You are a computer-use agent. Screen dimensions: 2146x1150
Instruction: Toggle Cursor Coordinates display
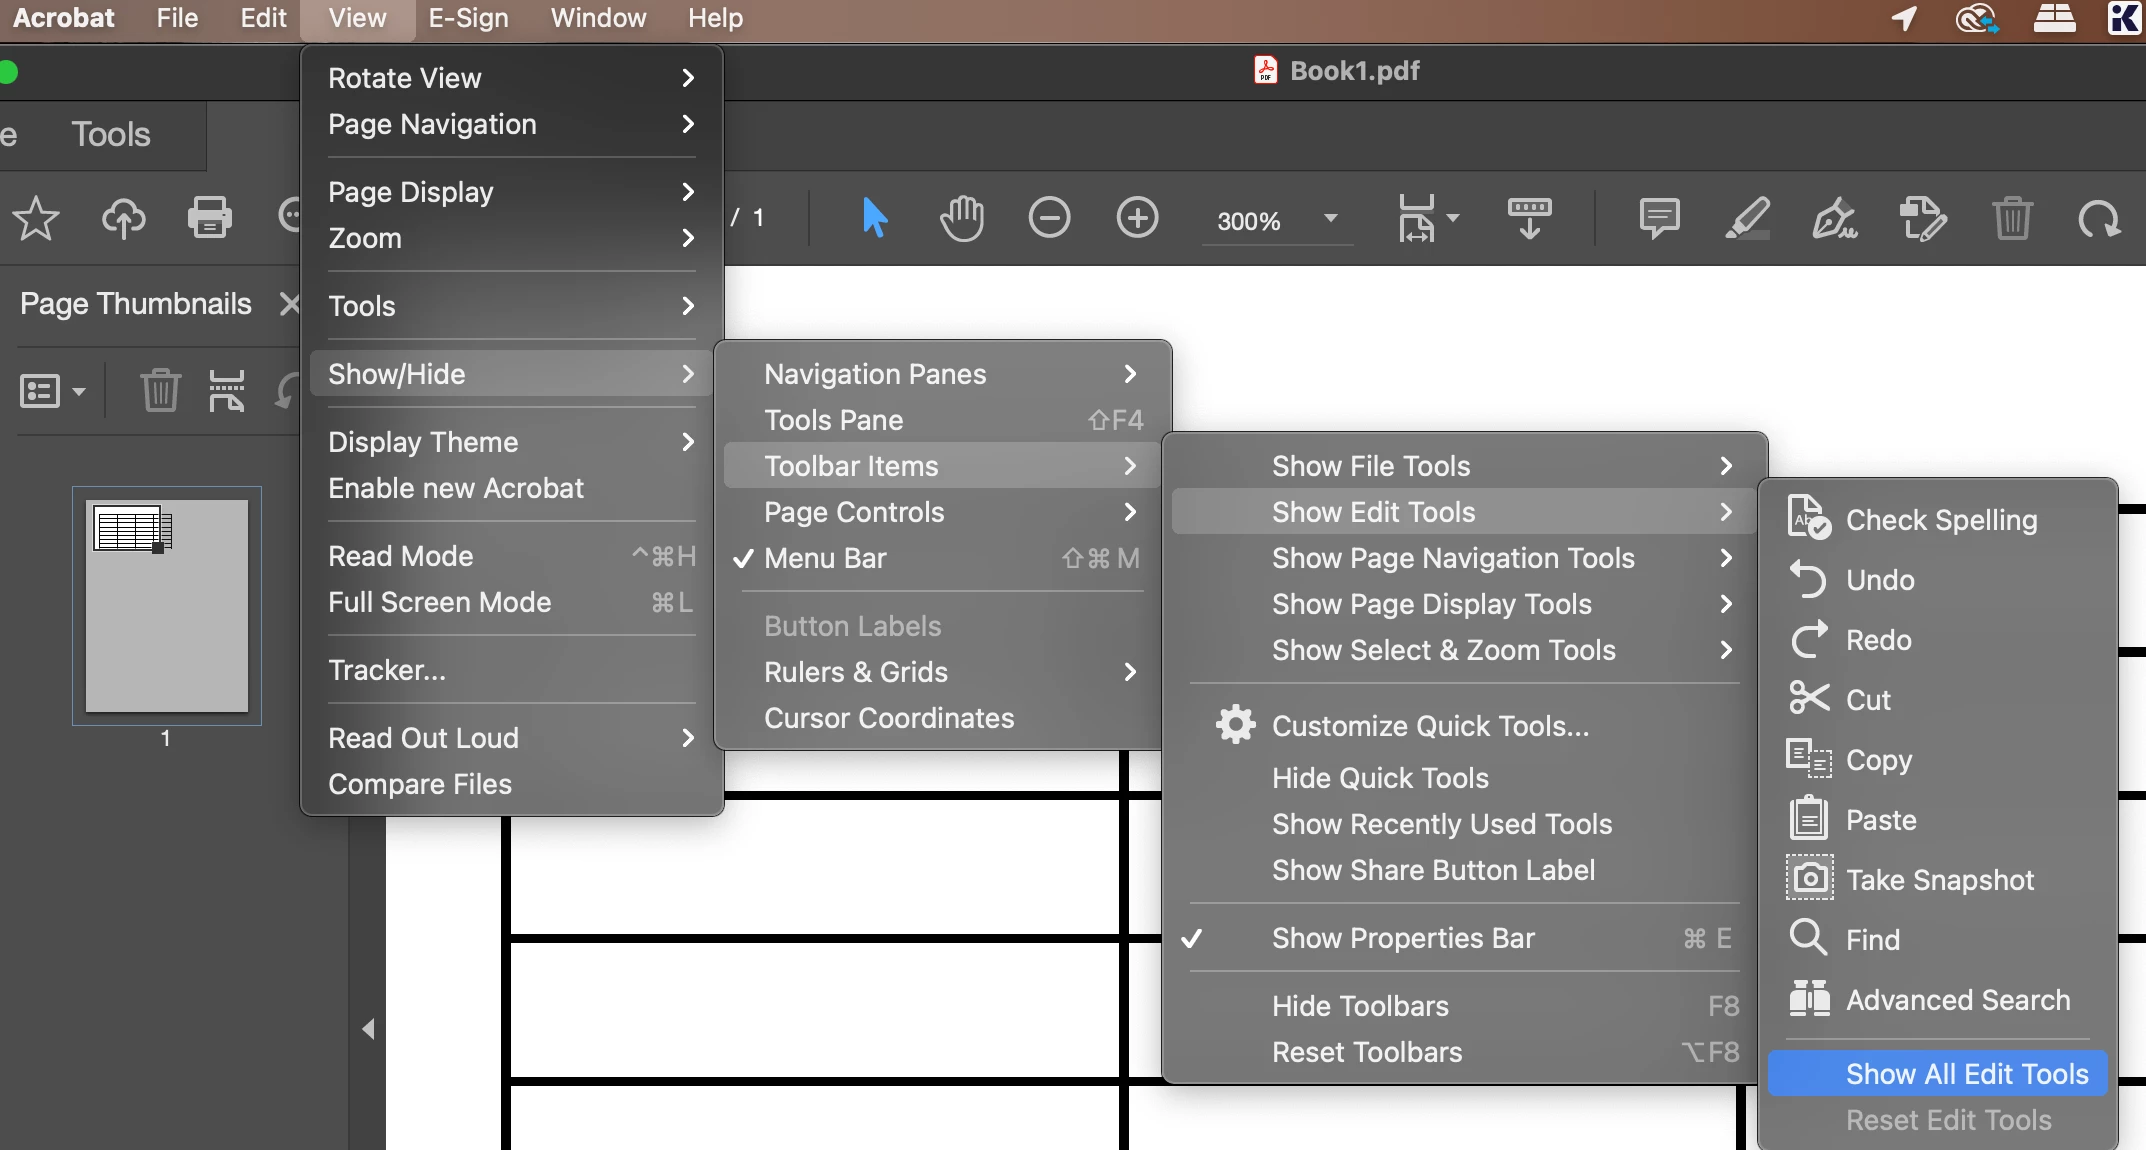888,718
